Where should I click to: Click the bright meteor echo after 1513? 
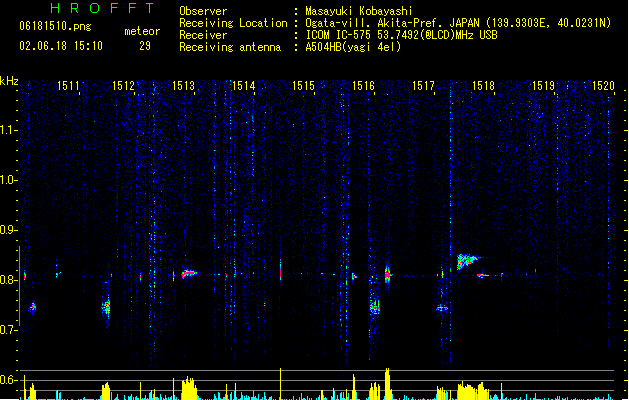pyautogui.click(x=189, y=274)
